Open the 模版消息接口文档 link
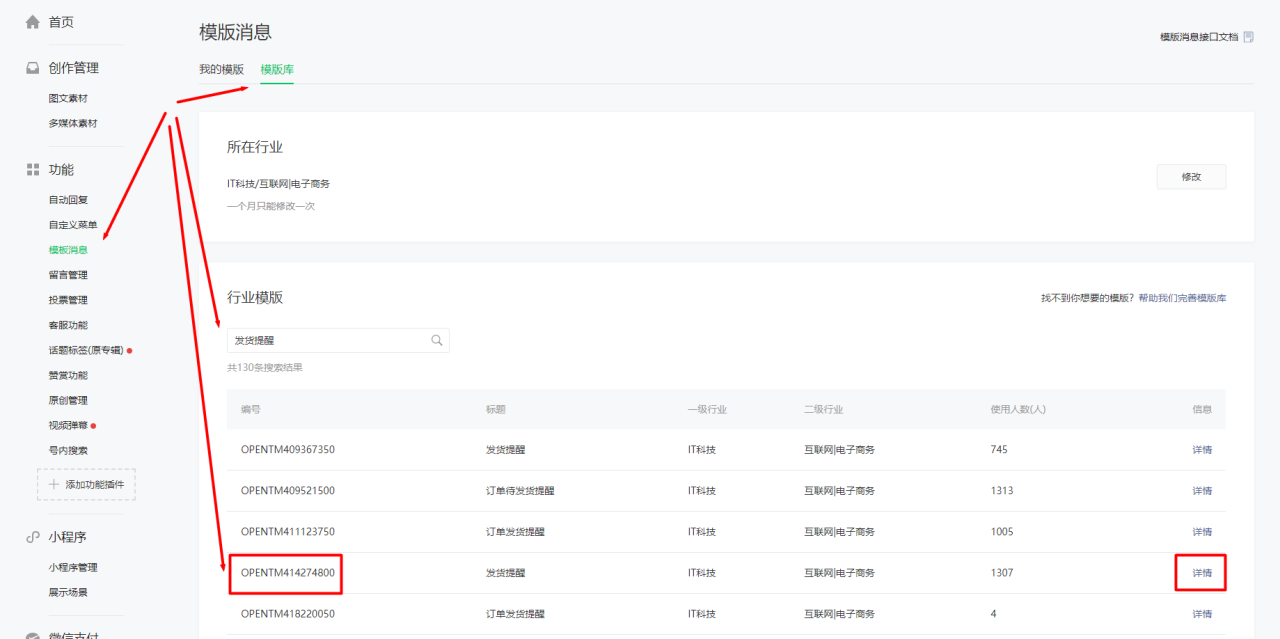 coord(1198,37)
